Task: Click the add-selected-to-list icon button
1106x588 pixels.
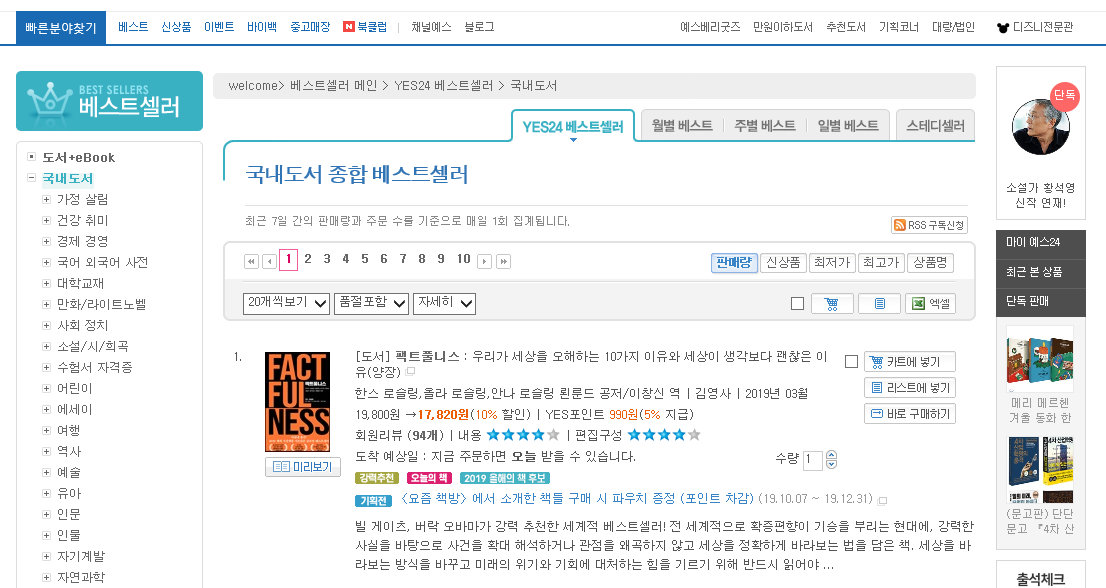Action: (x=880, y=304)
